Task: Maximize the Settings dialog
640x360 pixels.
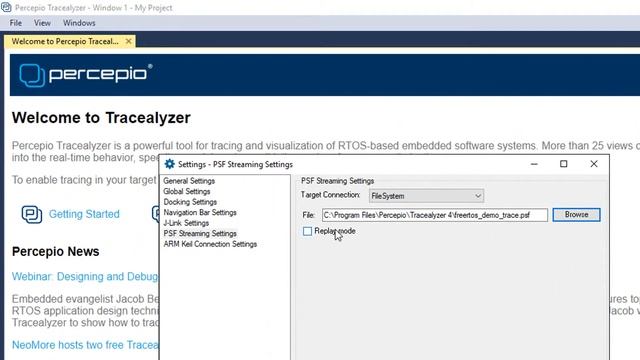Action: (564, 164)
